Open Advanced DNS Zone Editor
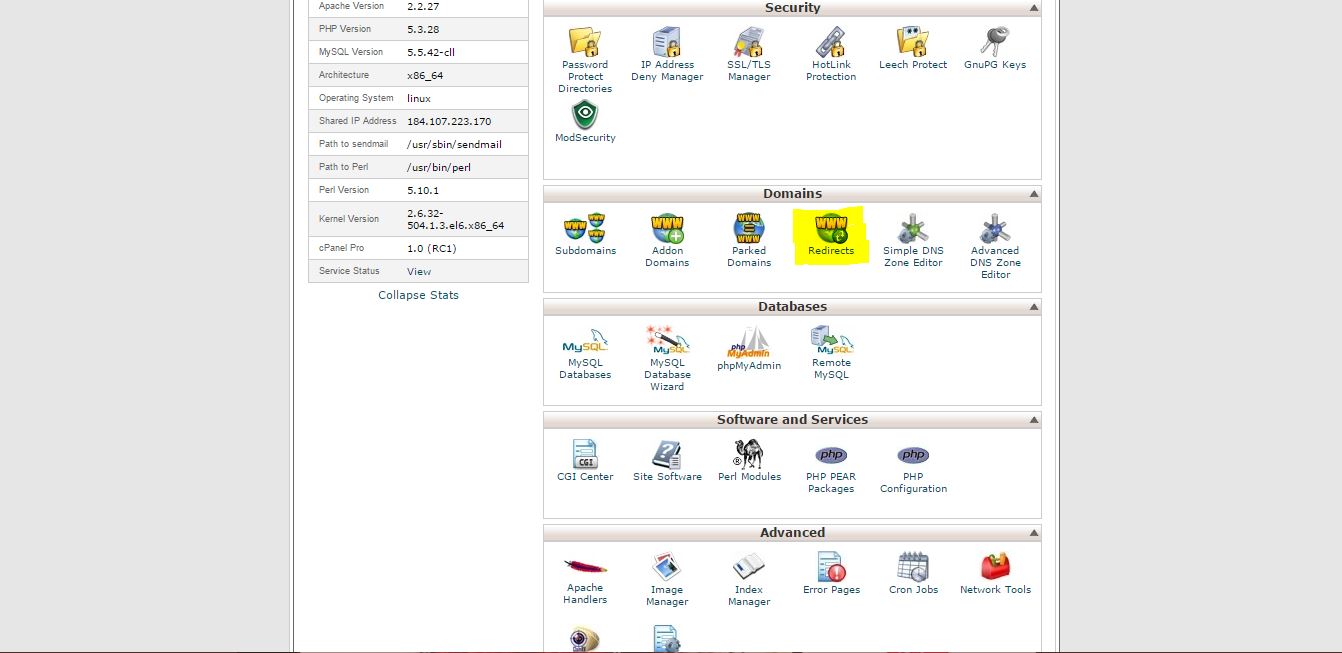 click(x=995, y=246)
